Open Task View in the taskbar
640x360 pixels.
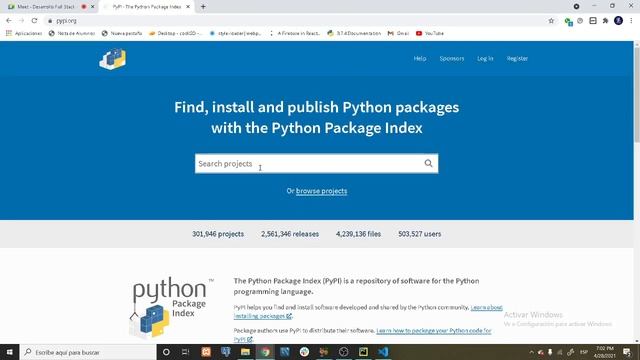pos(186,352)
